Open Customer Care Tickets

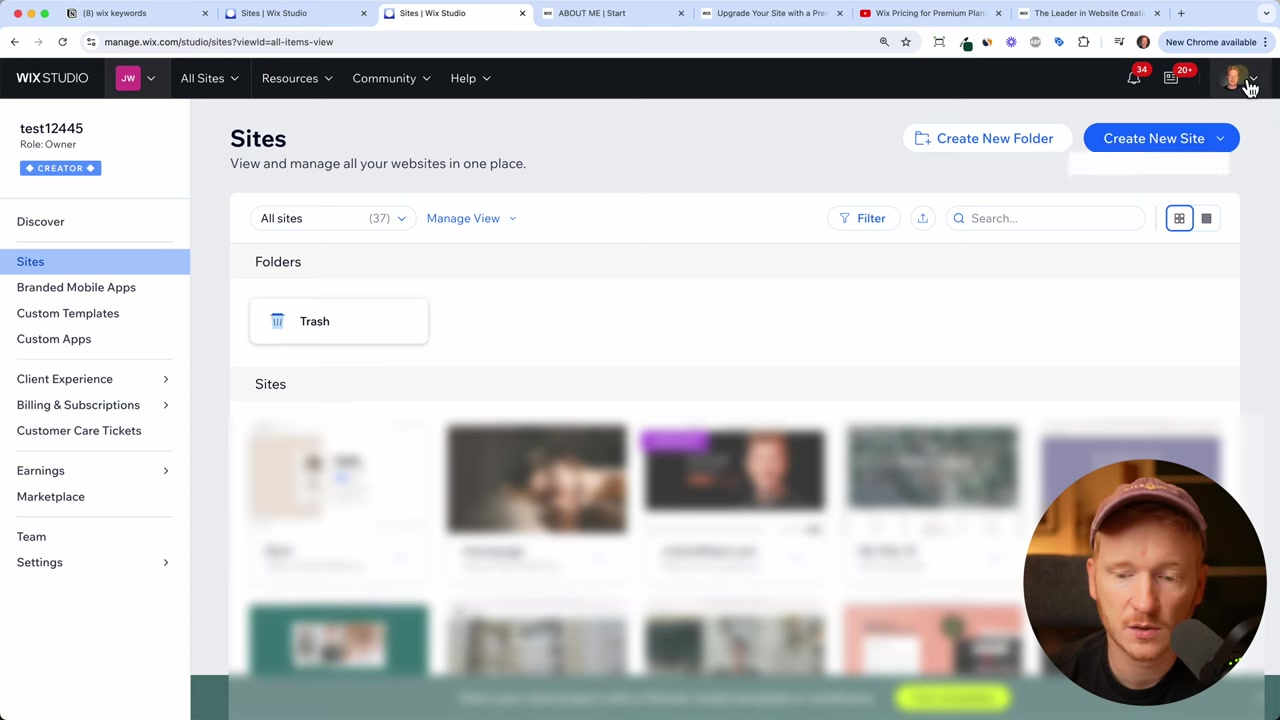(x=79, y=431)
